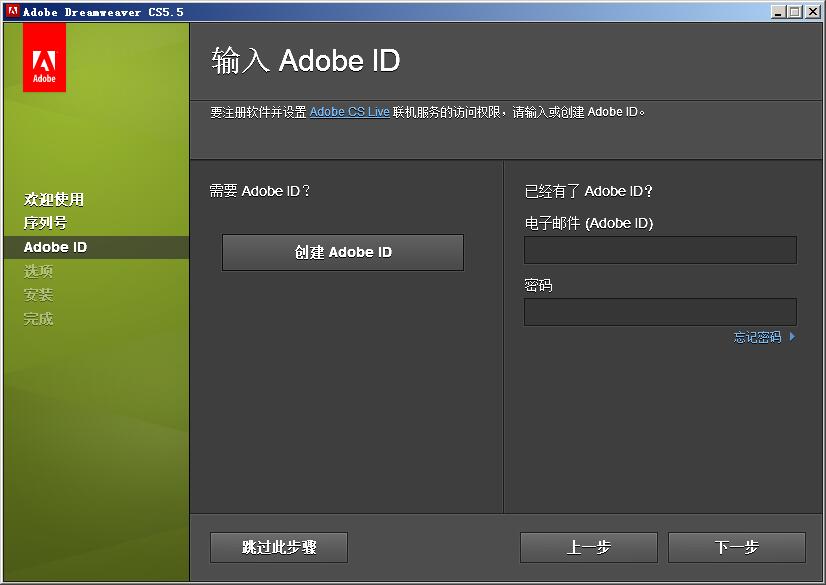The height and width of the screenshot is (585, 826).
Task: Select the 欢迎使用 step in sidebar
Action: (x=54, y=200)
